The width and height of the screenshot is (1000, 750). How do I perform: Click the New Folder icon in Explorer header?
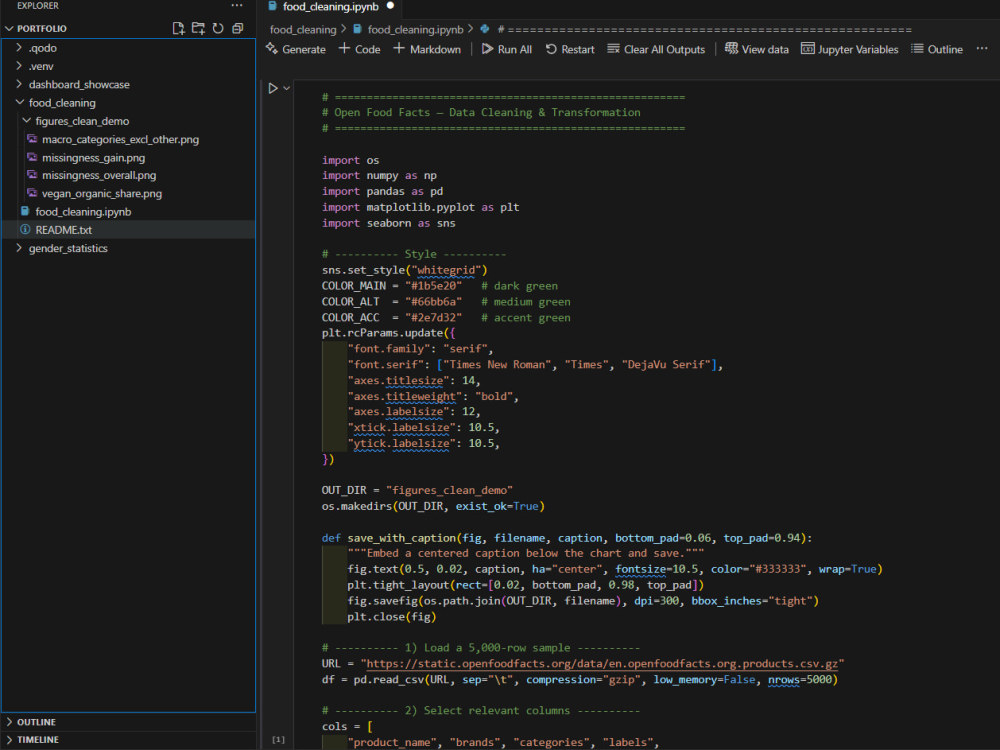(198, 28)
